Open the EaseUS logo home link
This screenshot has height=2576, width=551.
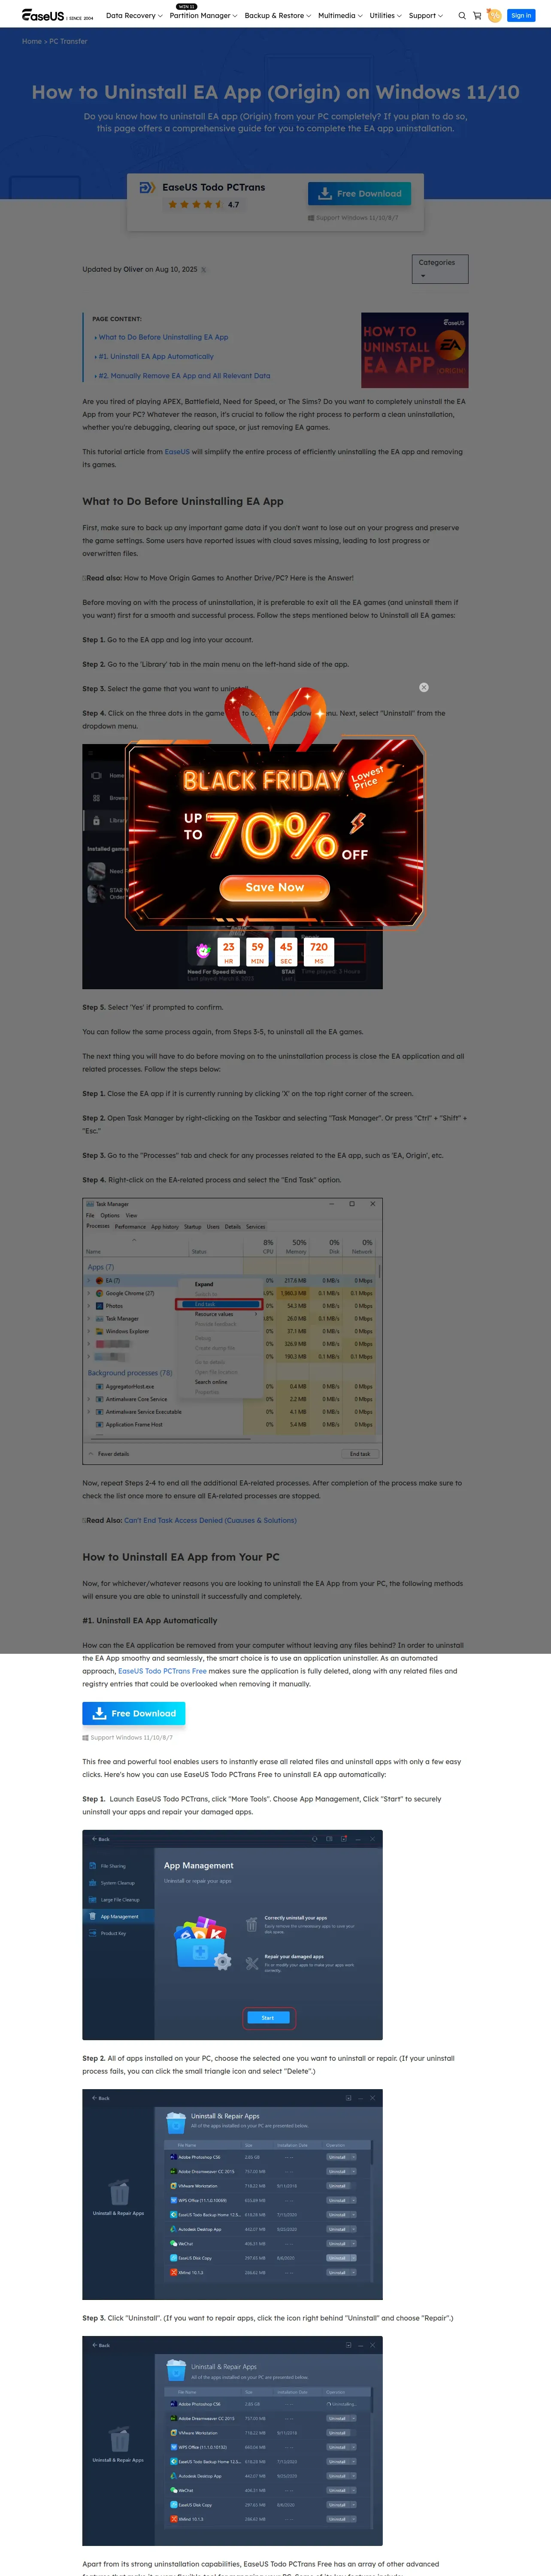57,16
